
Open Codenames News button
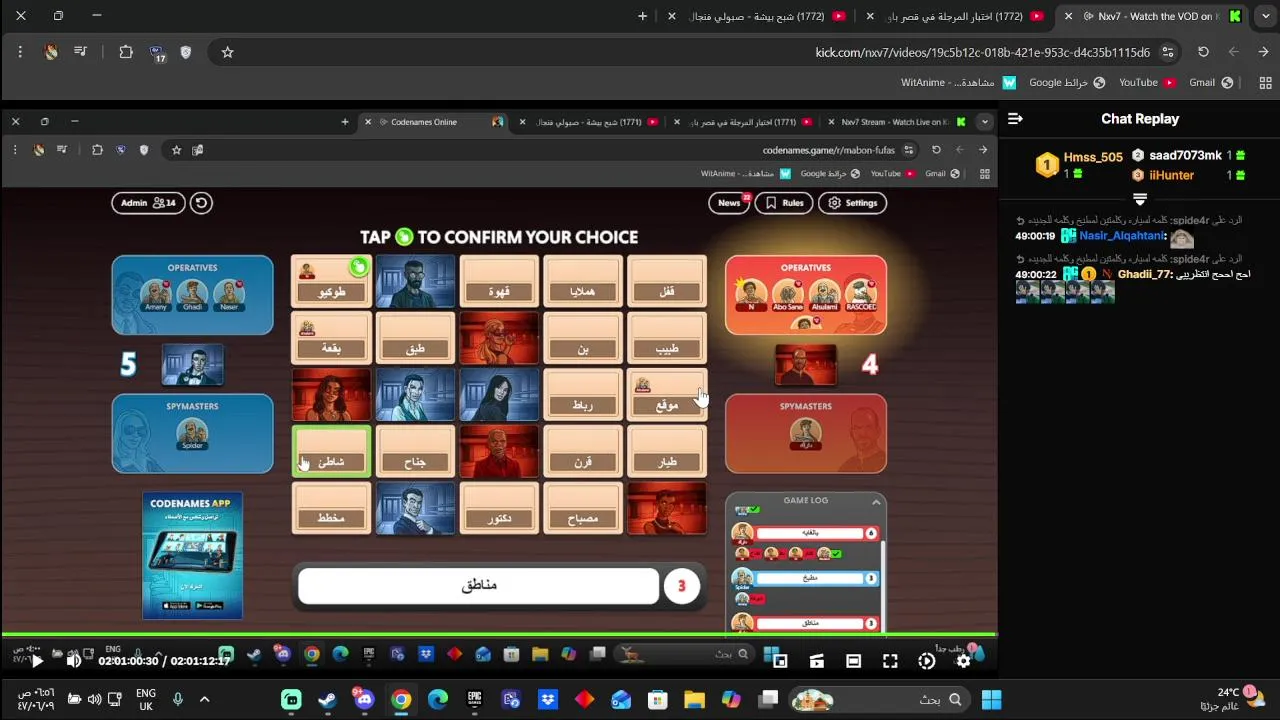pos(729,203)
